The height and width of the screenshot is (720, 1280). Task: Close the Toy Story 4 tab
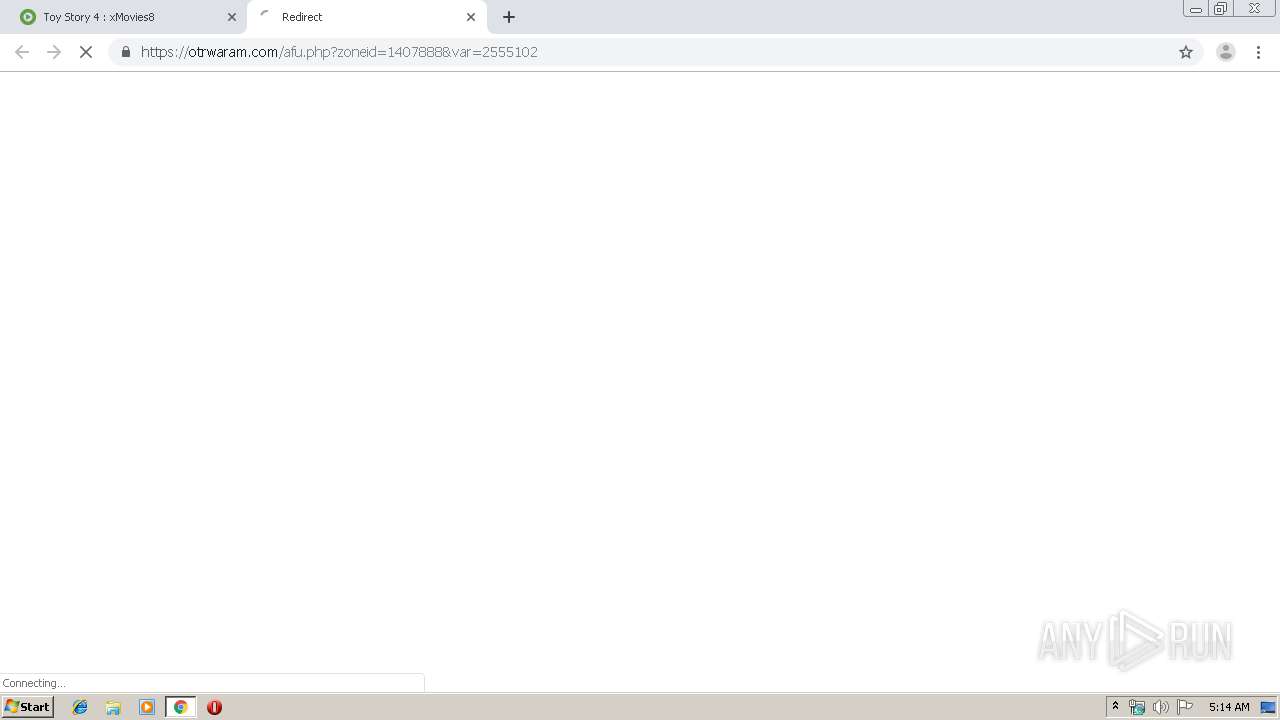[x=232, y=17]
